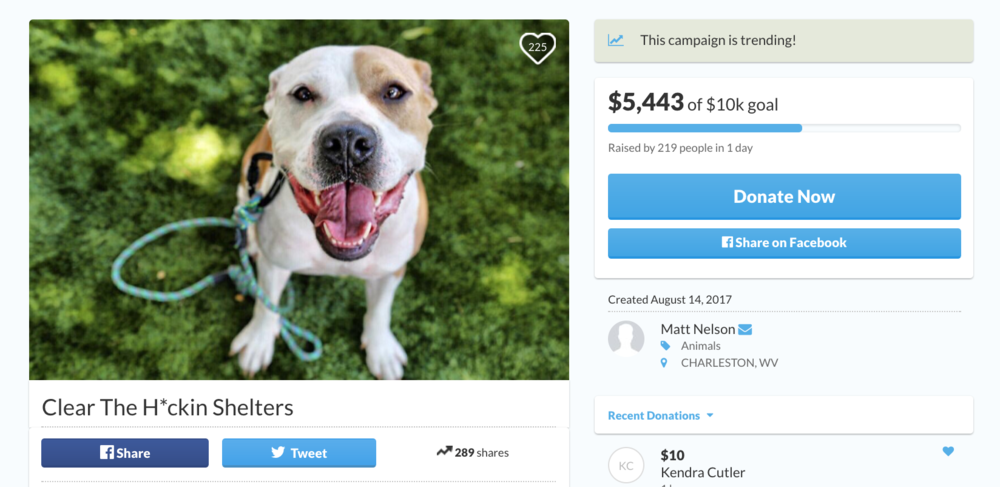Click the Share on Facebook button
The height and width of the screenshot is (487, 1000).
coord(784,243)
